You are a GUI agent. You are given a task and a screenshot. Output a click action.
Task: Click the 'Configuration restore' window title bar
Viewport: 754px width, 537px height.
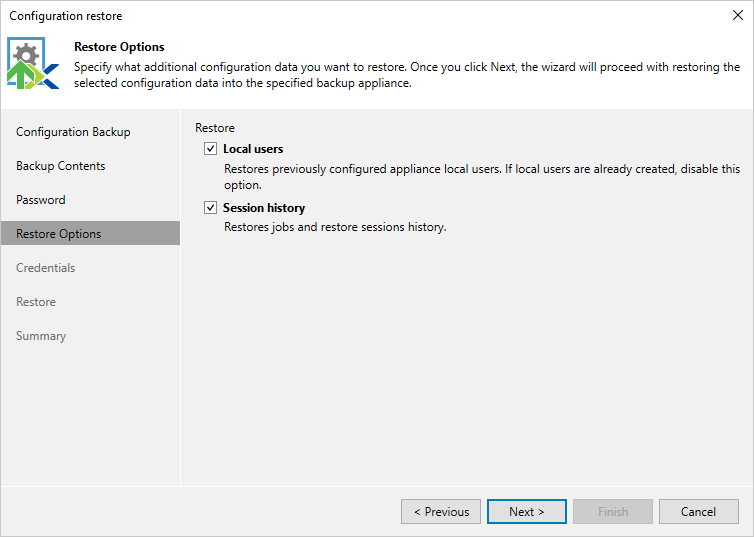tap(300, 16)
